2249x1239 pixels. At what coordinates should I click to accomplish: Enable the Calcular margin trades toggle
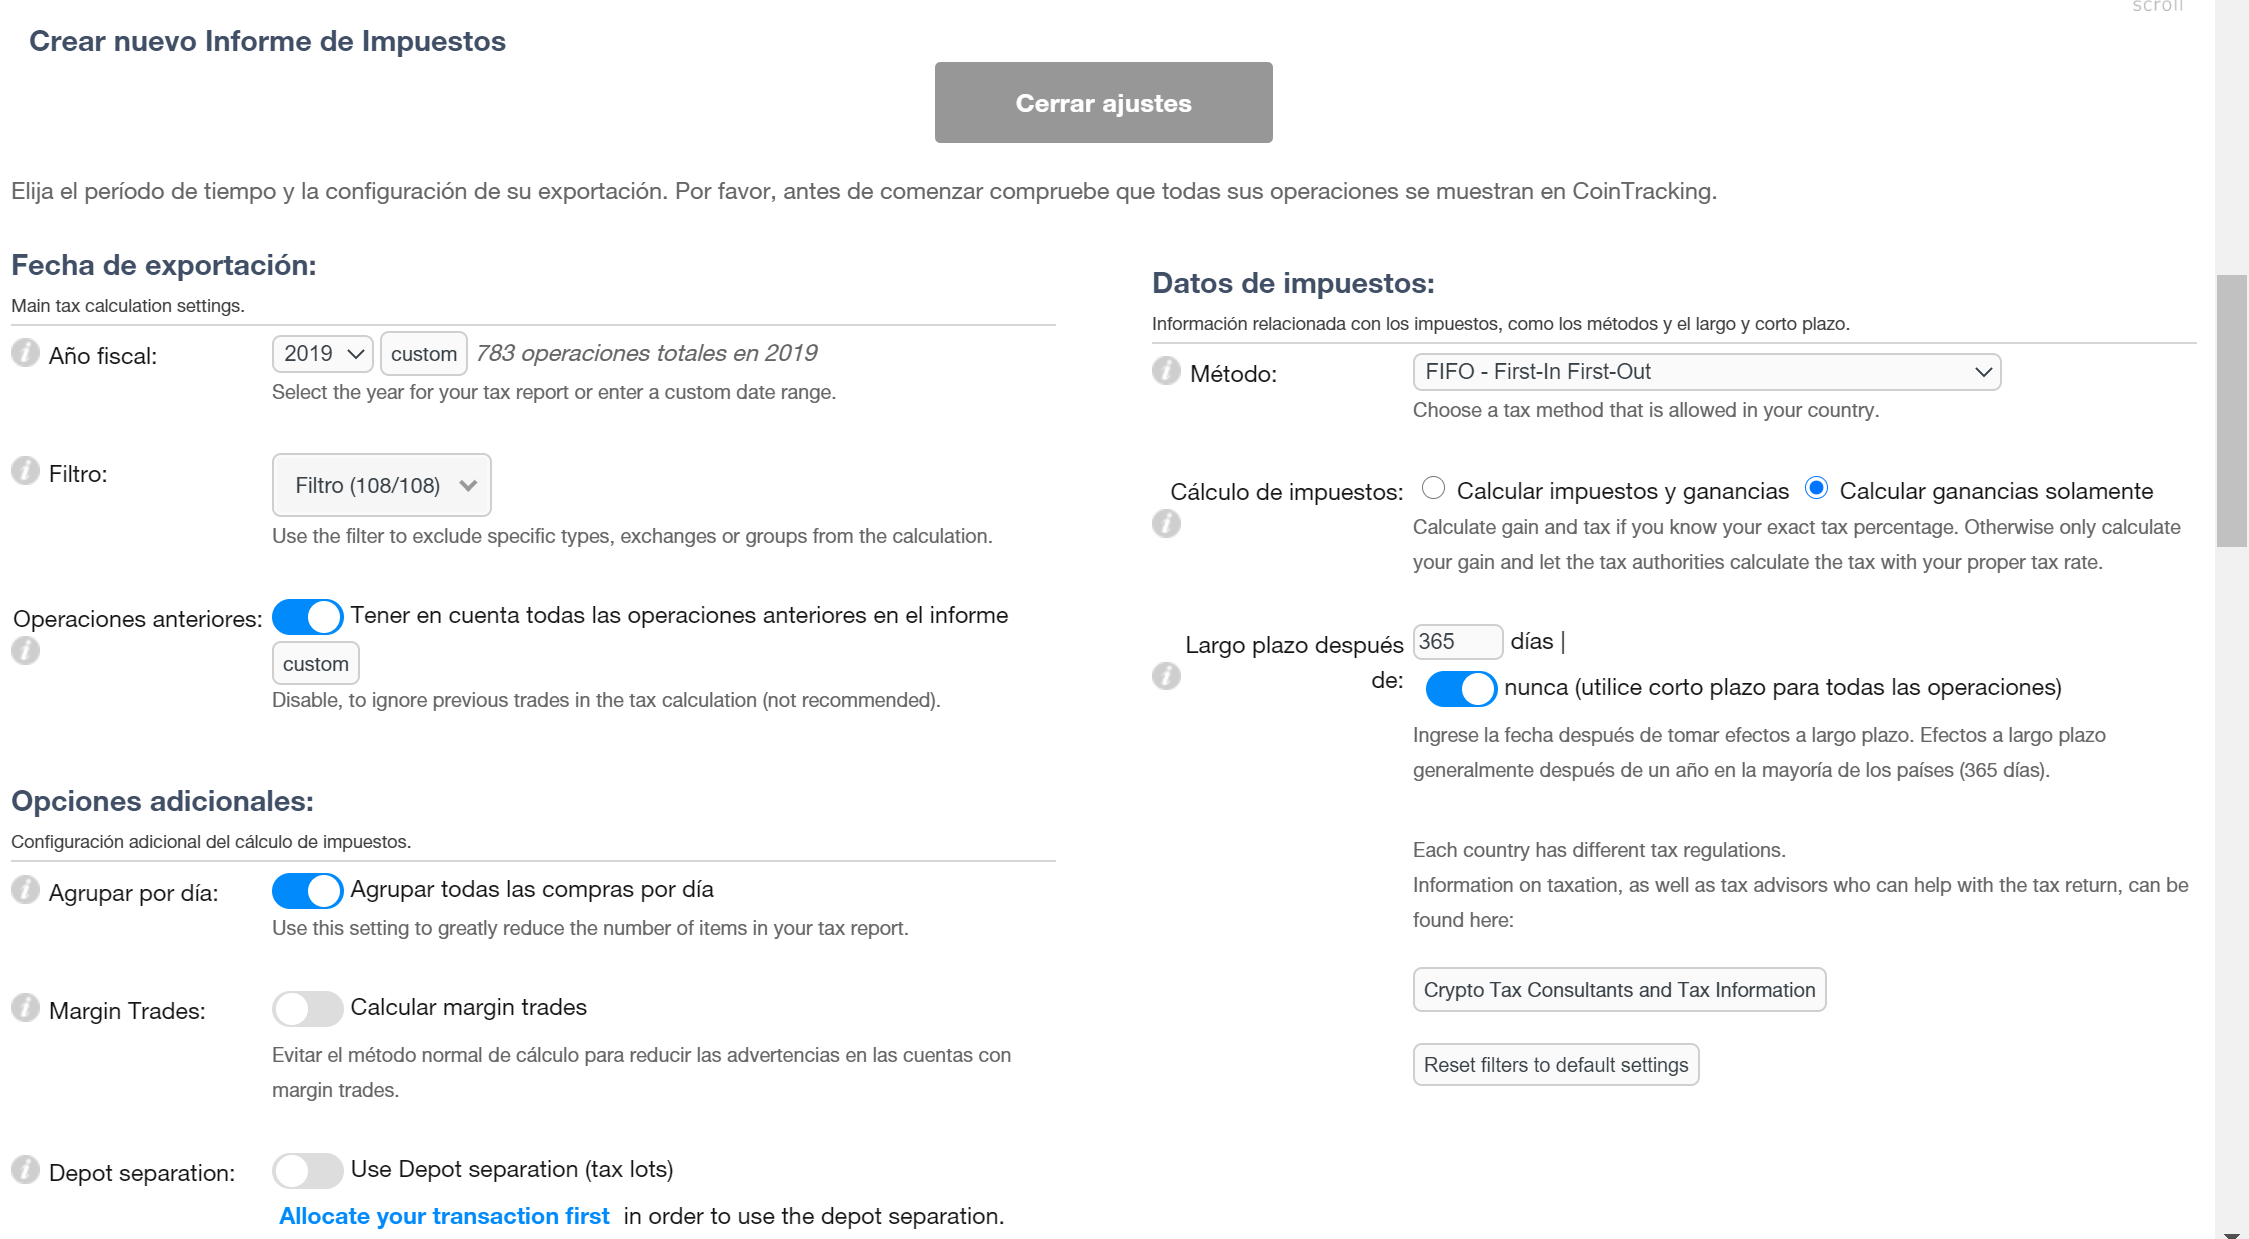point(307,1008)
